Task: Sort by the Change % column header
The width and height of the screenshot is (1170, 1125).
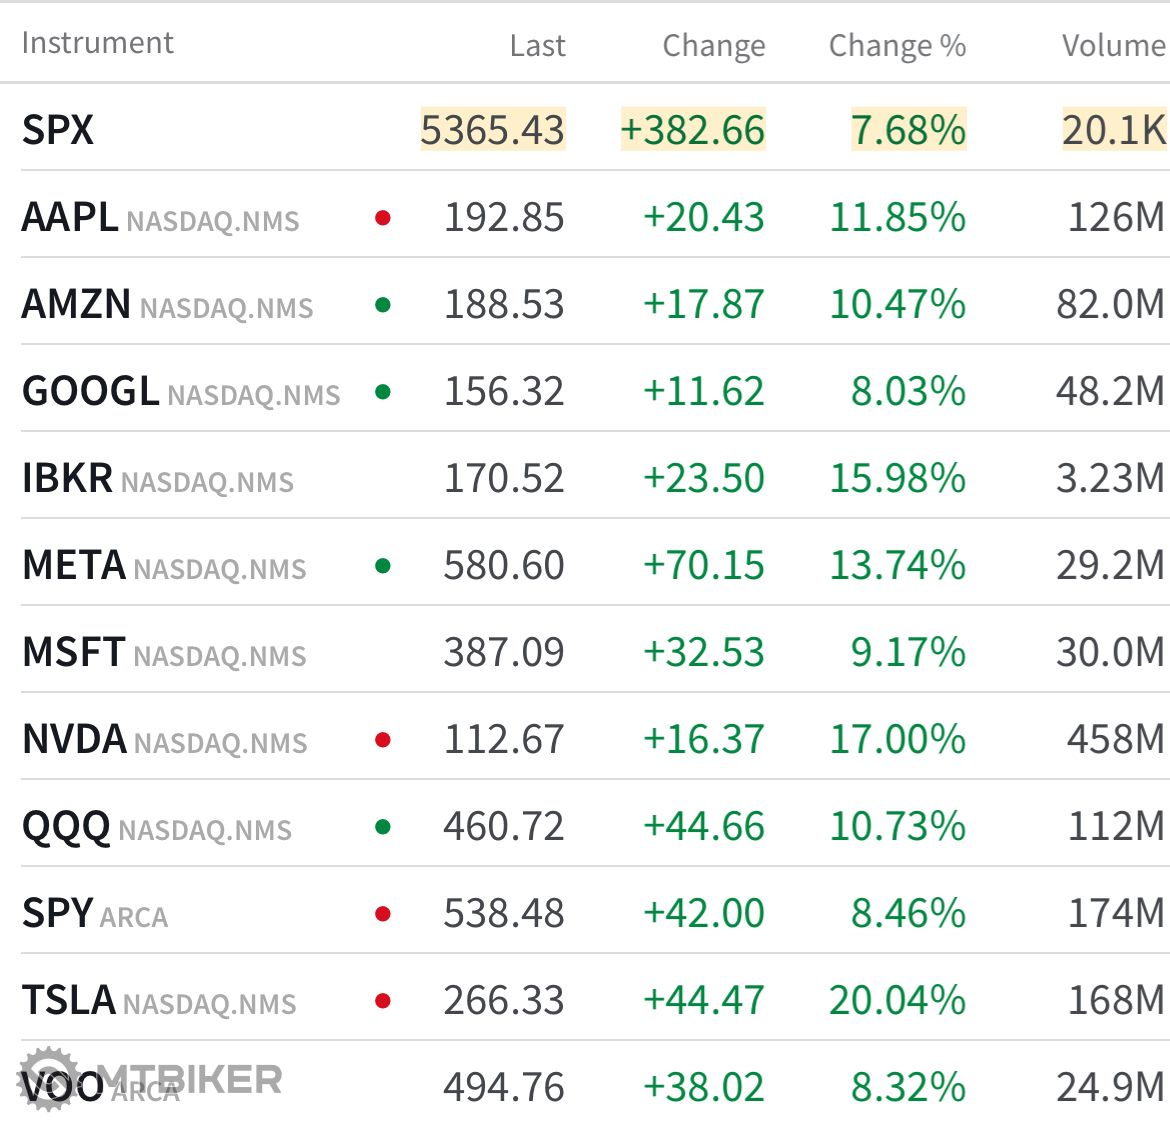Action: (x=897, y=46)
